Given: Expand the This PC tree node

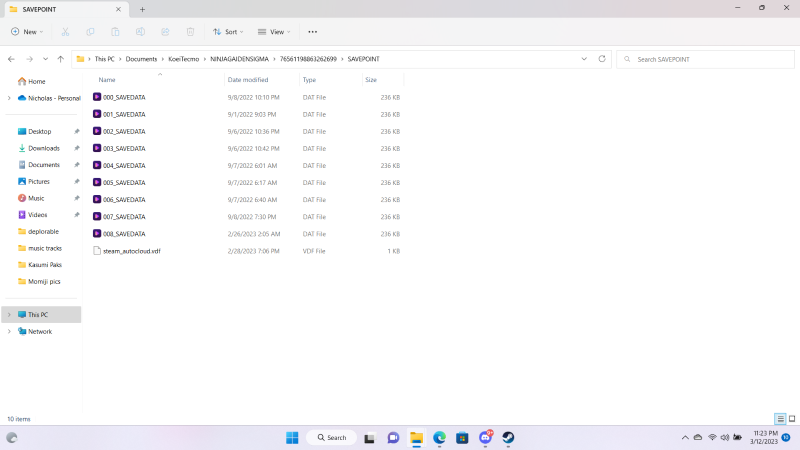Looking at the screenshot, I should (x=9, y=315).
